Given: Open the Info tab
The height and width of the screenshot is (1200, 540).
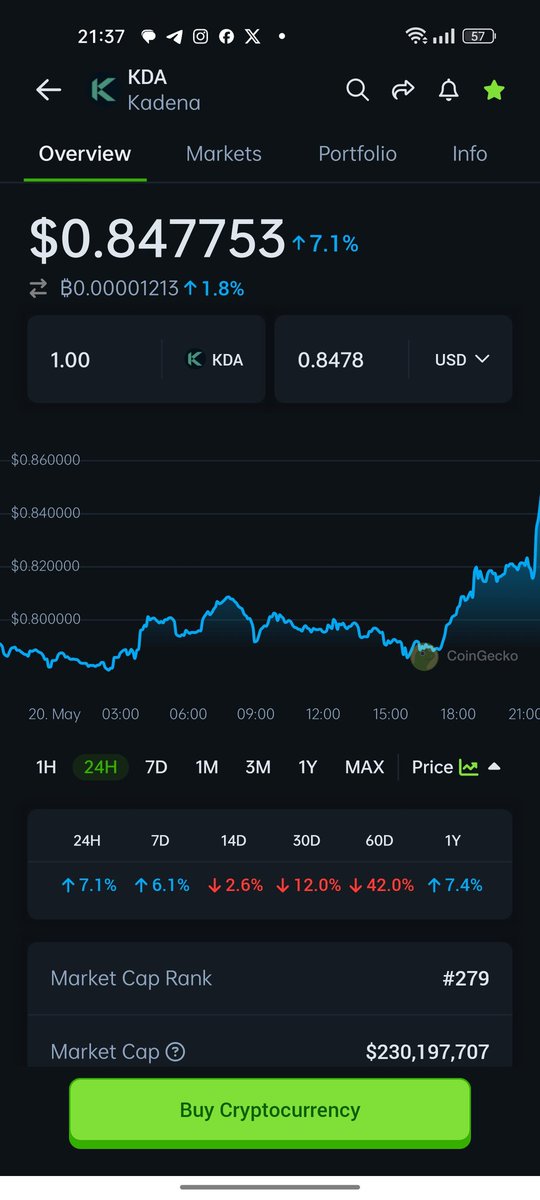Looking at the screenshot, I should pyautogui.click(x=469, y=154).
